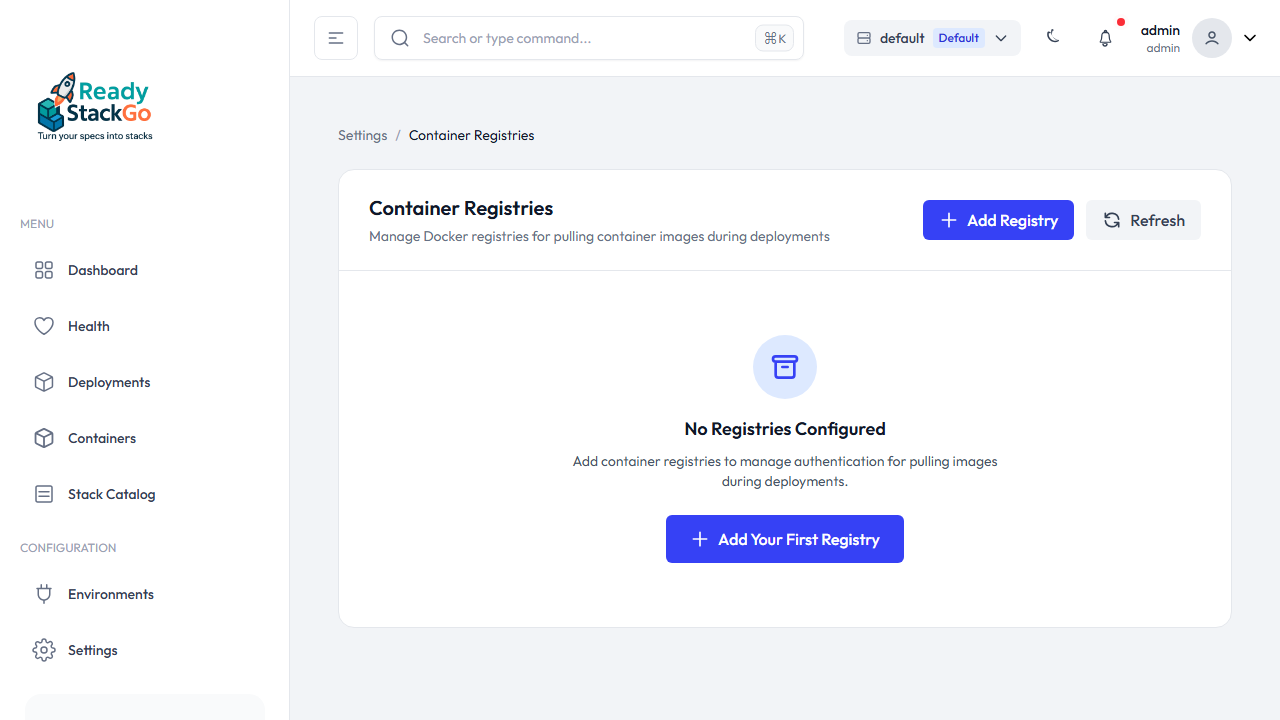
Task: Toggle the sidebar hamburger menu button
Action: coord(336,38)
